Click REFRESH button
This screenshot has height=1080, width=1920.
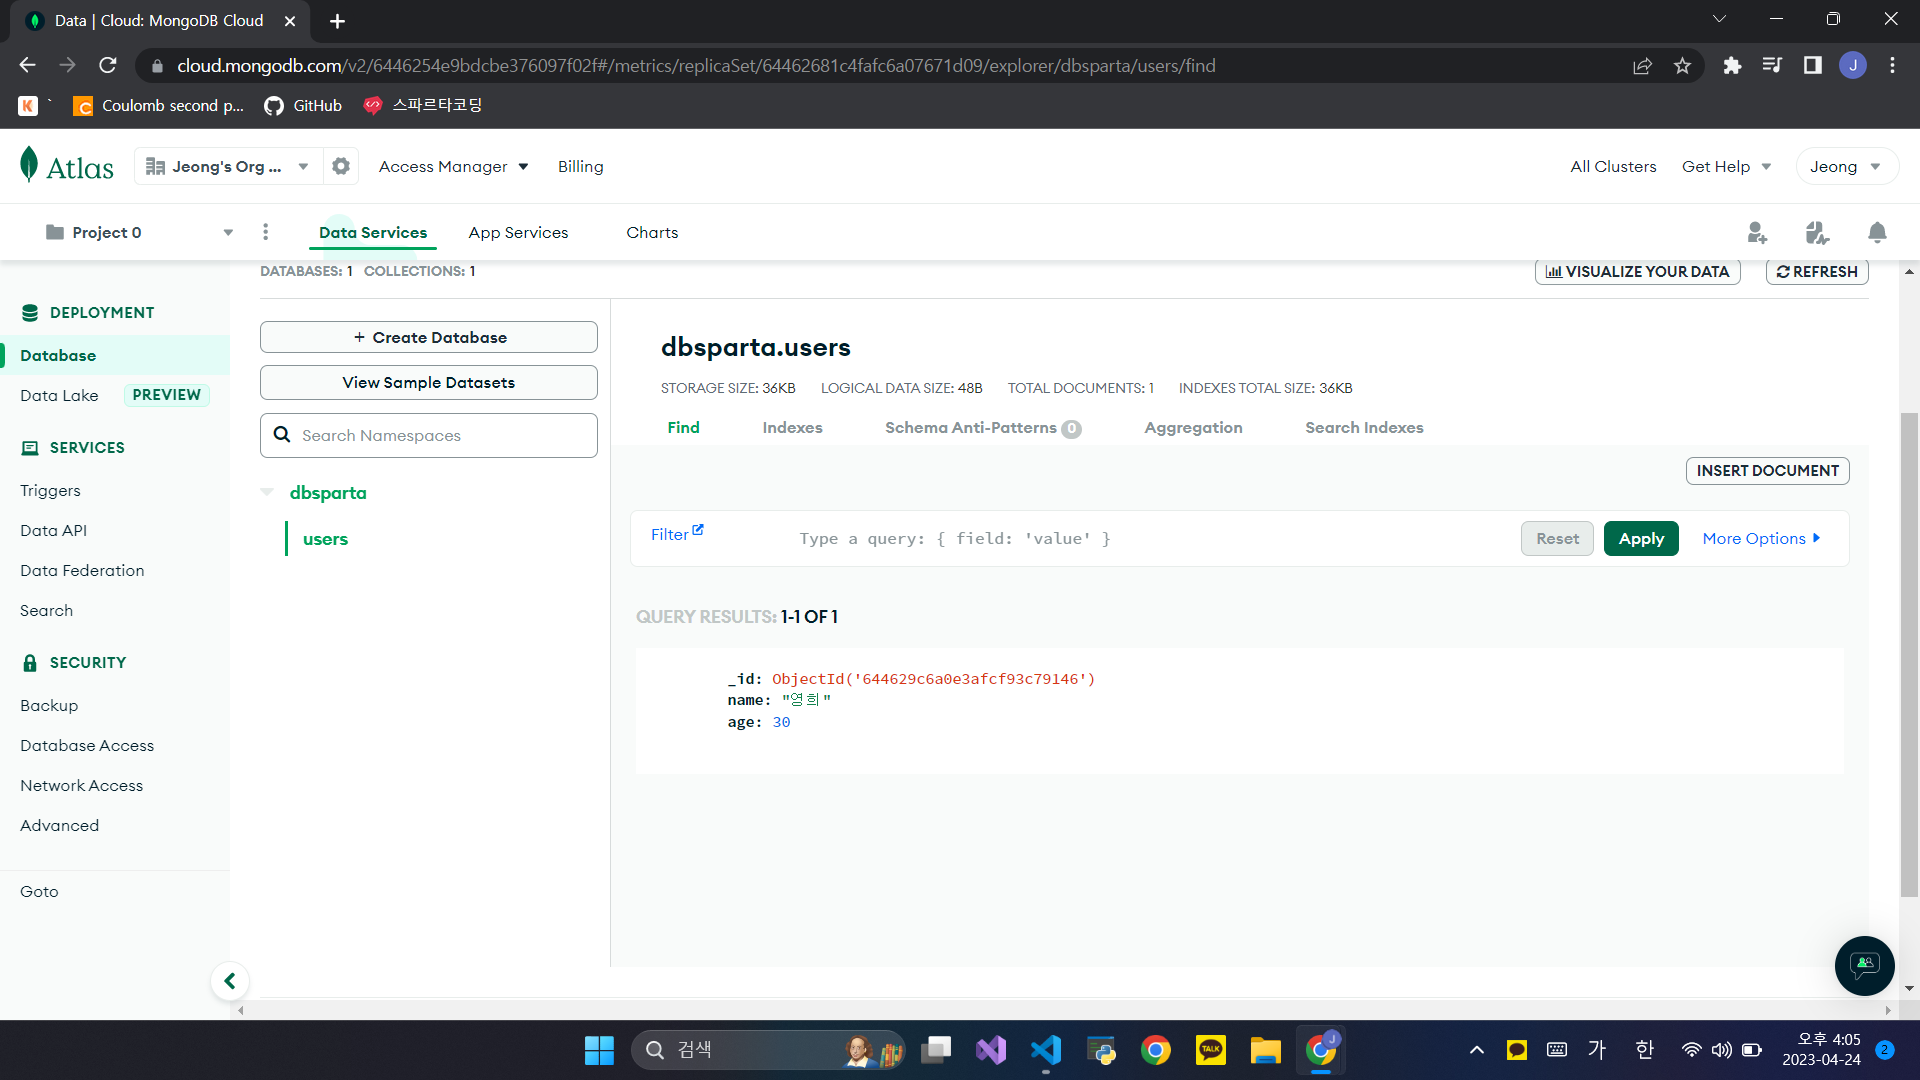pos(1817,271)
